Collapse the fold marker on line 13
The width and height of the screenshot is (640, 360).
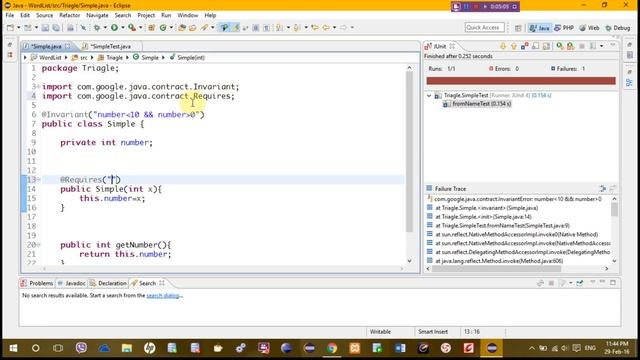pos(39,180)
